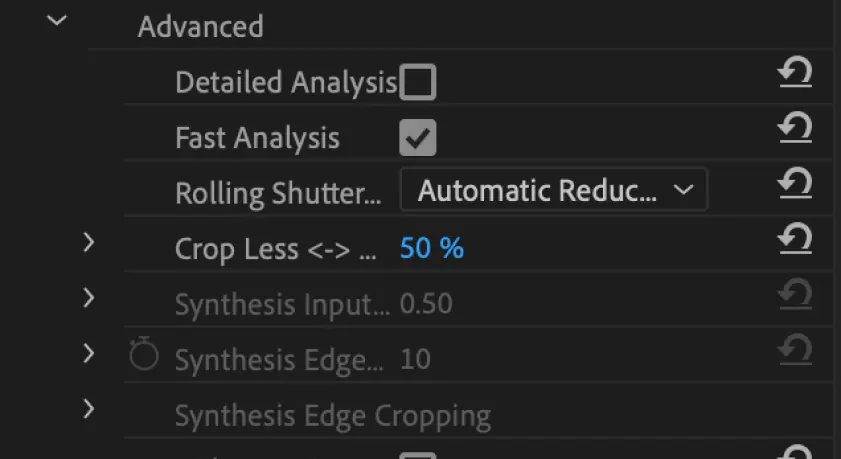Reset the Rolling Shutter parameter

coord(795,184)
